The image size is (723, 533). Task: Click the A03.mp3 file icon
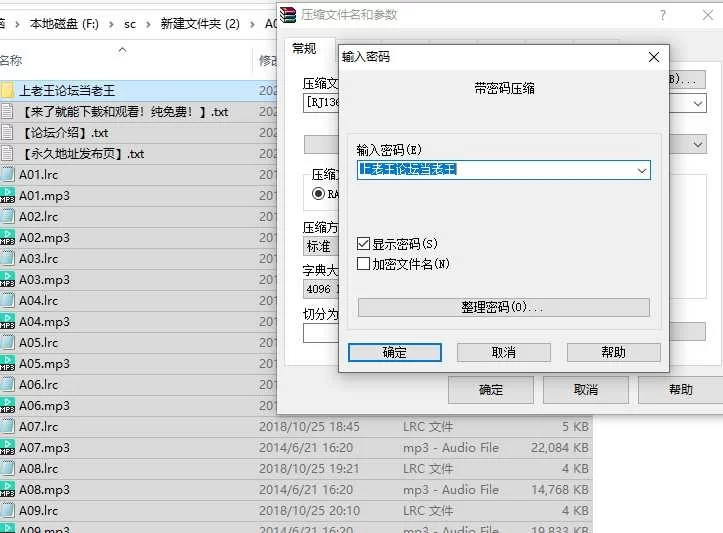(7, 279)
